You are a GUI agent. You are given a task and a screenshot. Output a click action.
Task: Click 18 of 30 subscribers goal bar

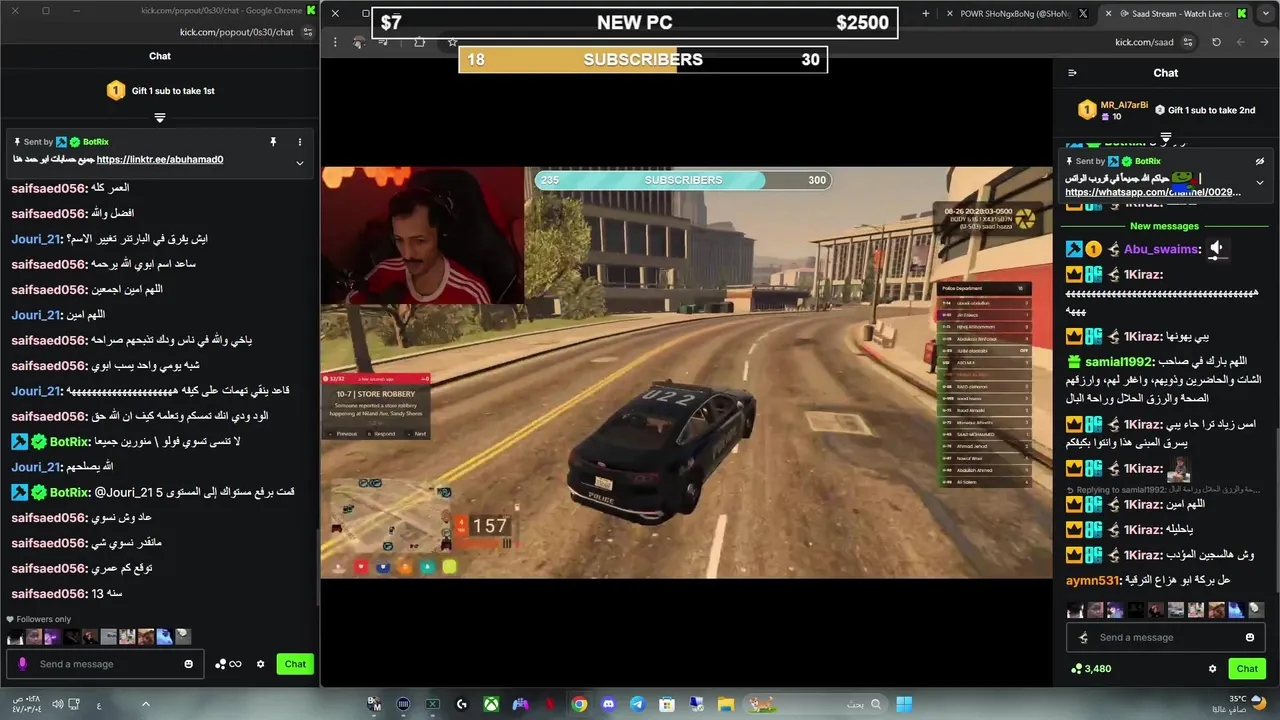click(643, 60)
